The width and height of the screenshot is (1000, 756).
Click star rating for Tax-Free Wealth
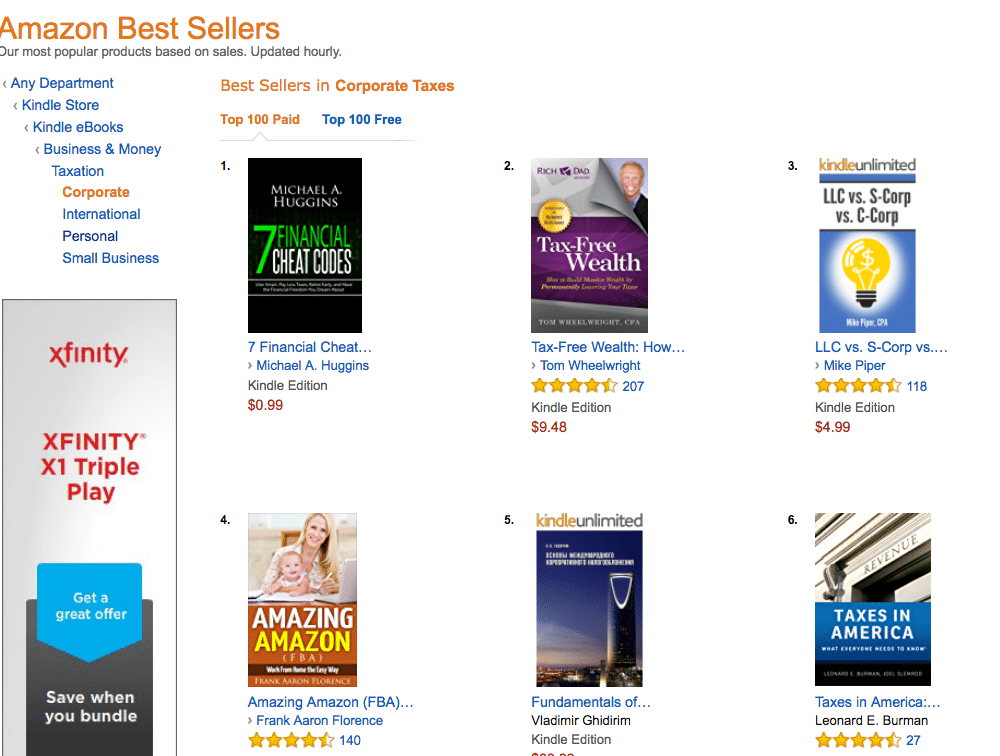pyautogui.click(x=574, y=386)
